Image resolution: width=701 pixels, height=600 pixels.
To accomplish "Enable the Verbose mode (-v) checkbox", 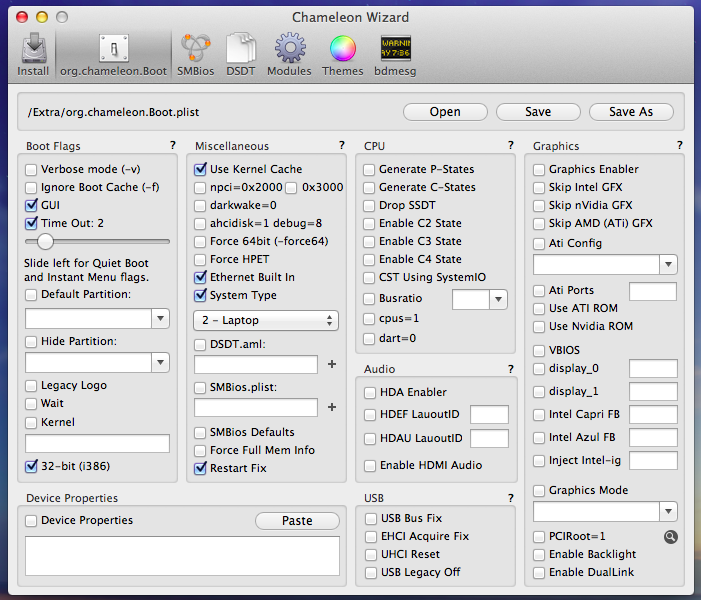I will (32, 169).
